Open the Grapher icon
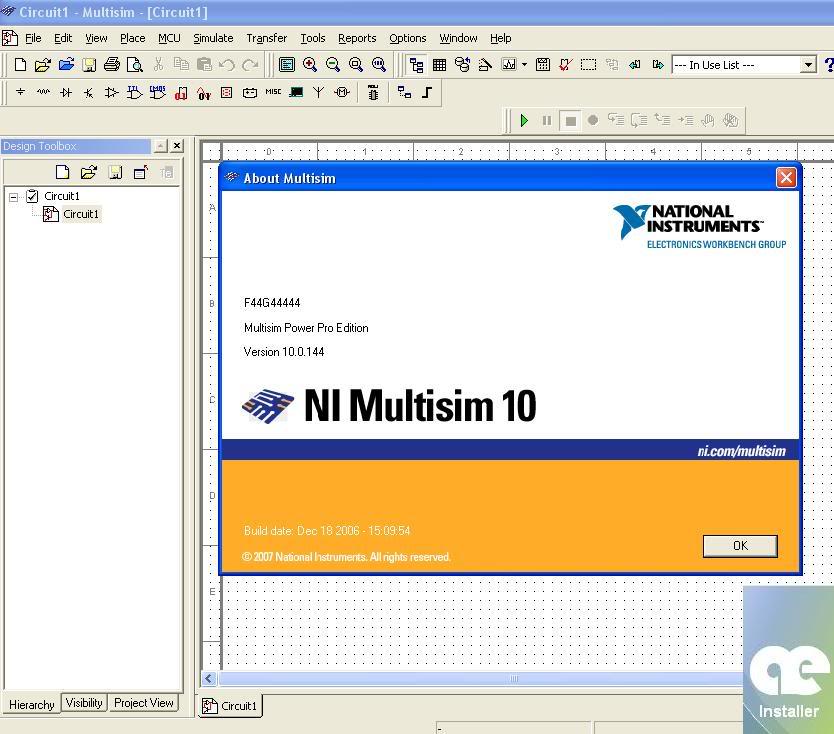The image size is (834, 734). [509, 65]
